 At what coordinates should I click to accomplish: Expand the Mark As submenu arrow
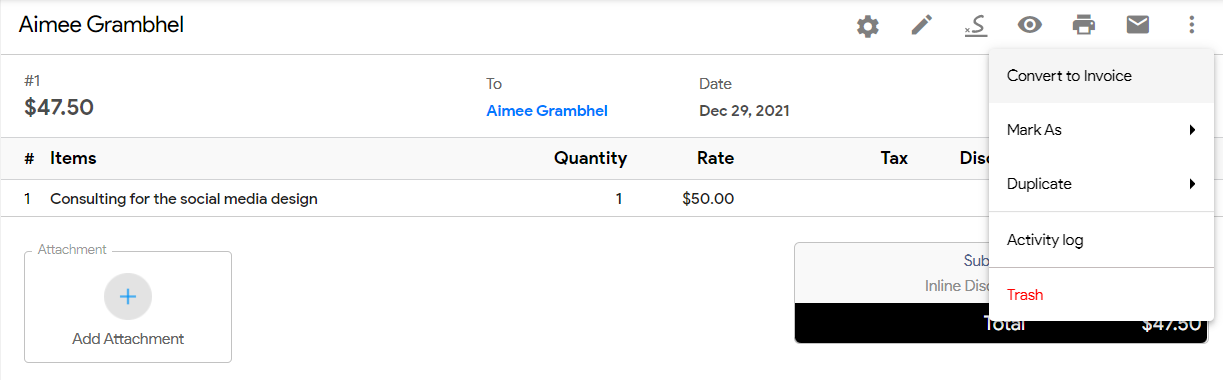pyautogui.click(x=1193, y=130)
